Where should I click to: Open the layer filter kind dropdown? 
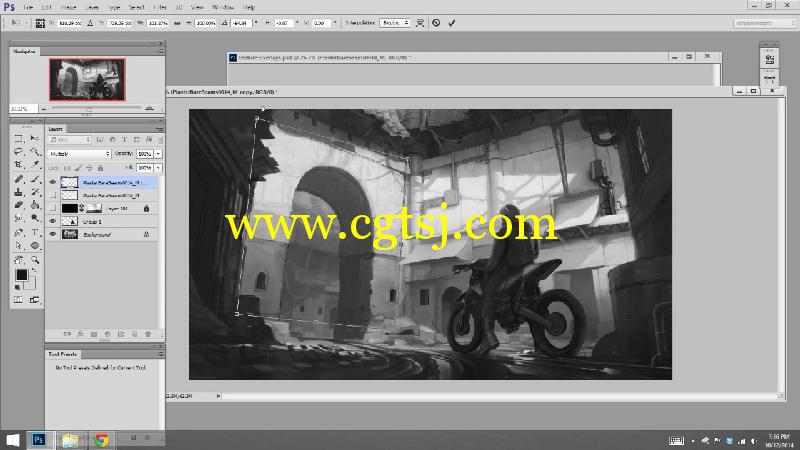click(70, 139)
